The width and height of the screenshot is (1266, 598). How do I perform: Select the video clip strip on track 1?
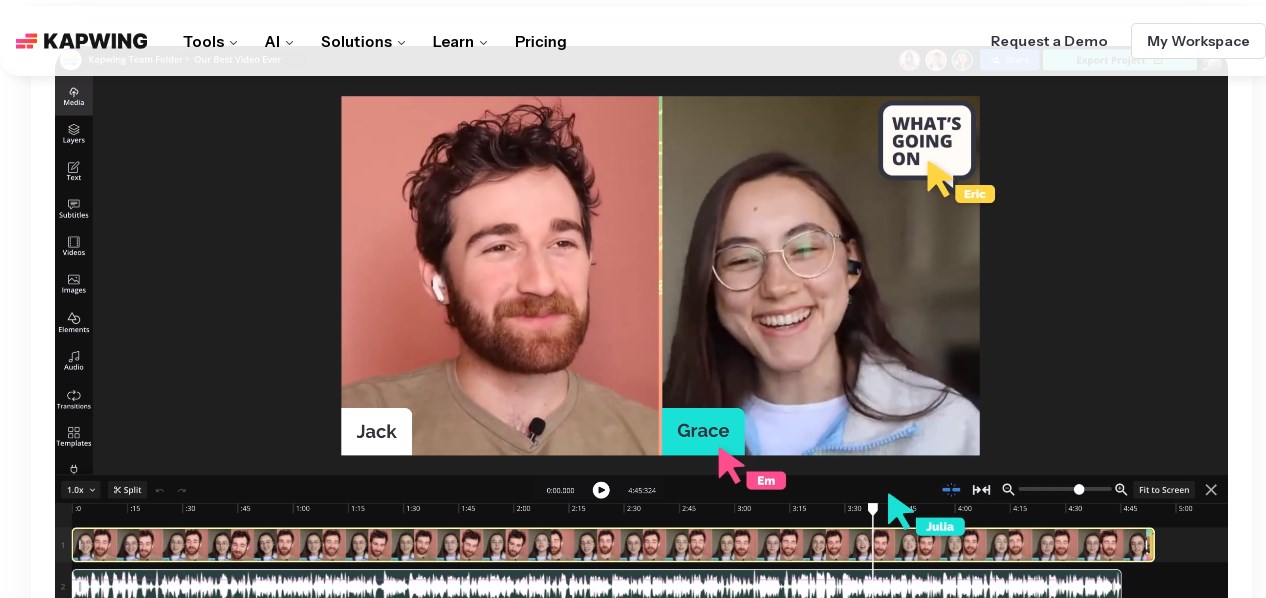pos(613,545)
